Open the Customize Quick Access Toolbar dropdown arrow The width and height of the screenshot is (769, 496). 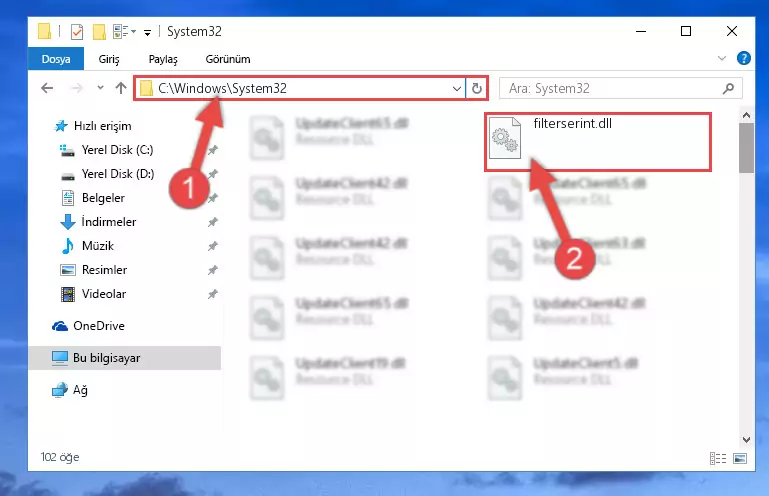[x=147, y=33]
